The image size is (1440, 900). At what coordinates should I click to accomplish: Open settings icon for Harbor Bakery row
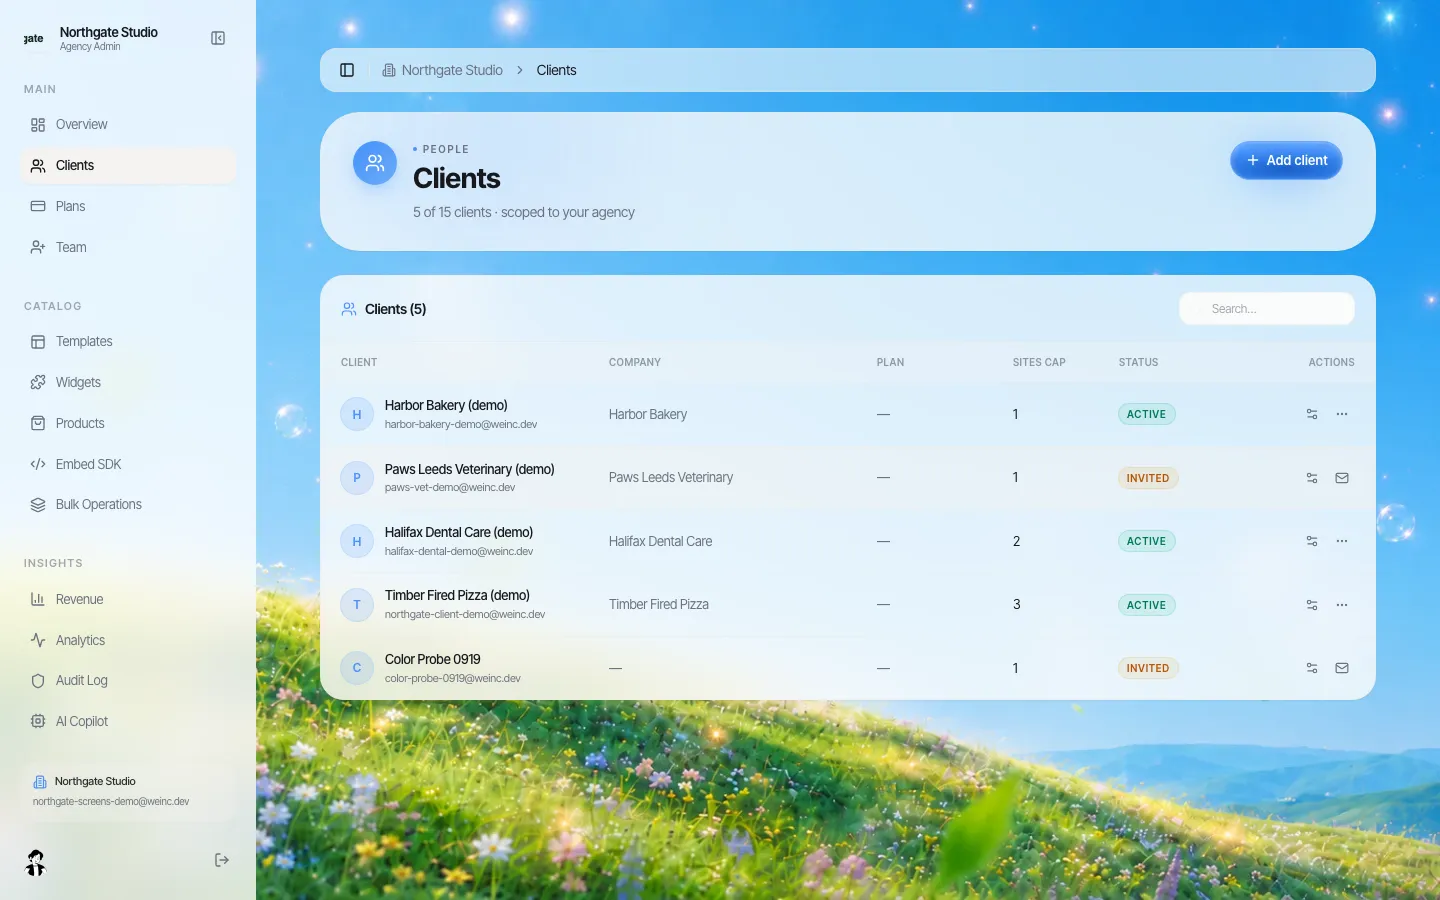click(x=1312, y=414)
